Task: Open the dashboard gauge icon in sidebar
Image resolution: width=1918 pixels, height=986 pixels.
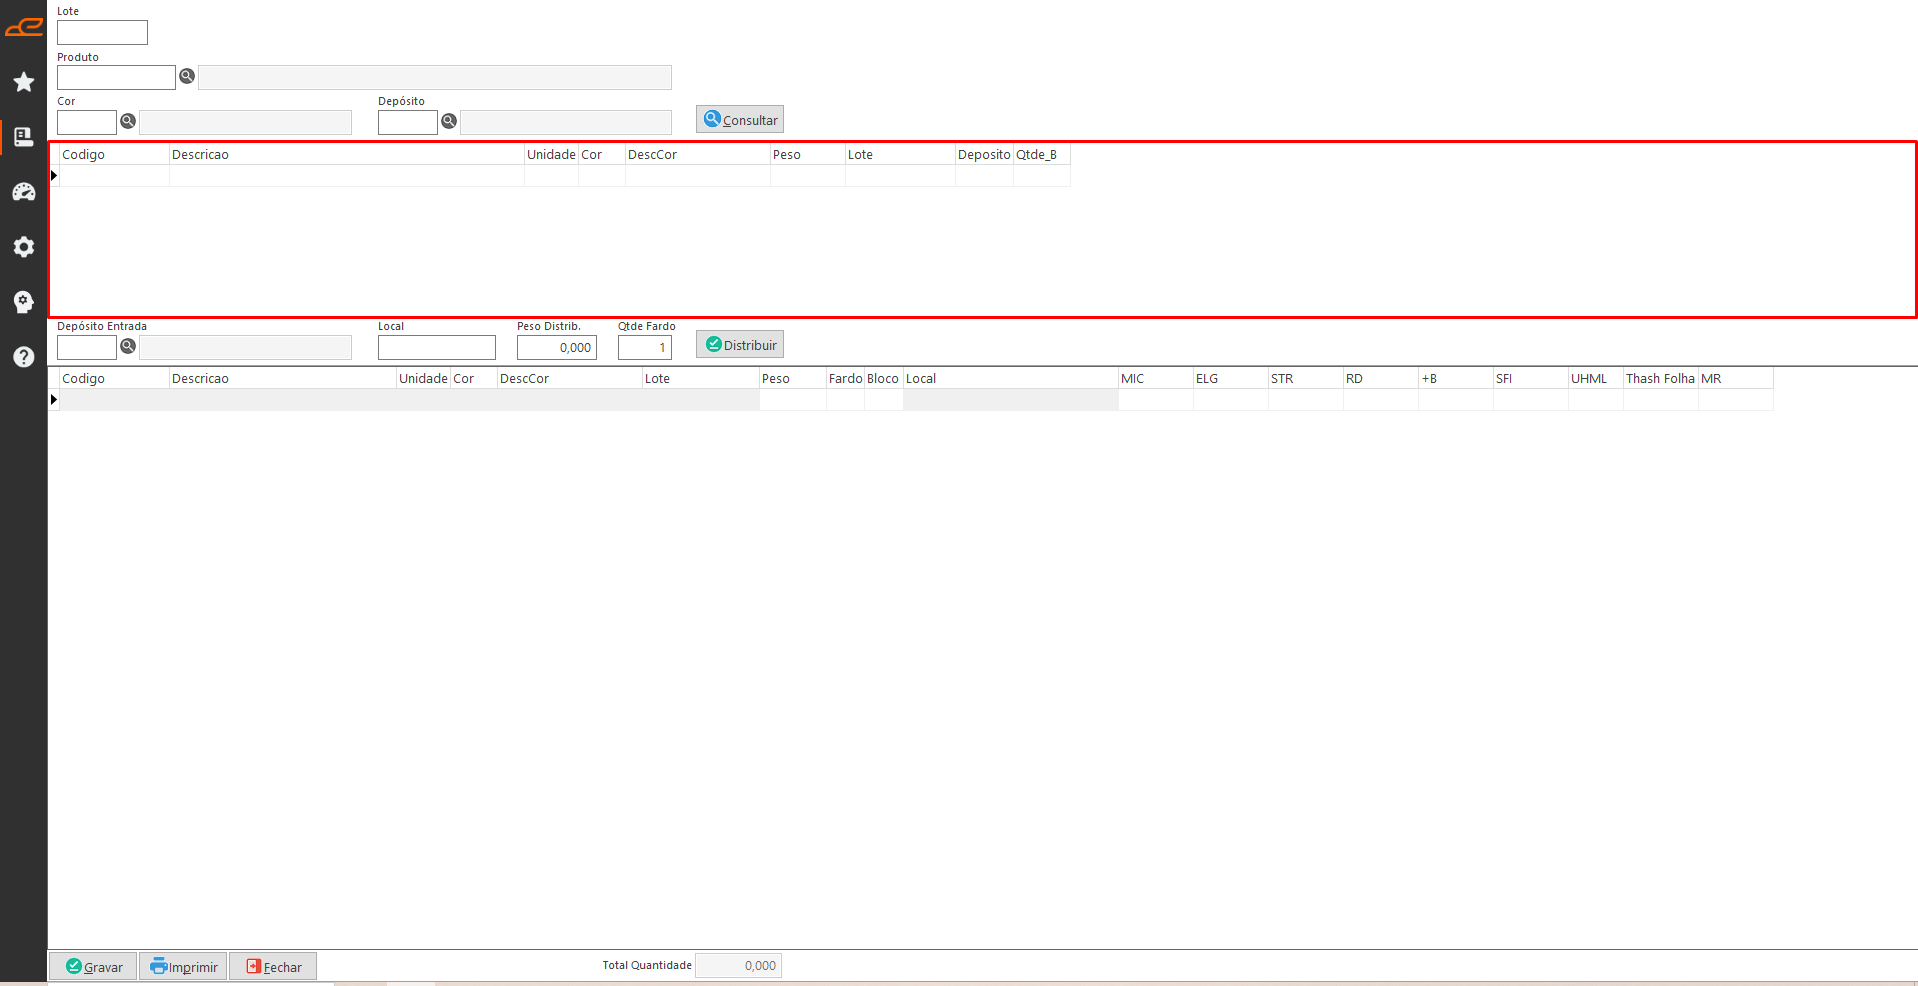Action: point(24,192)
